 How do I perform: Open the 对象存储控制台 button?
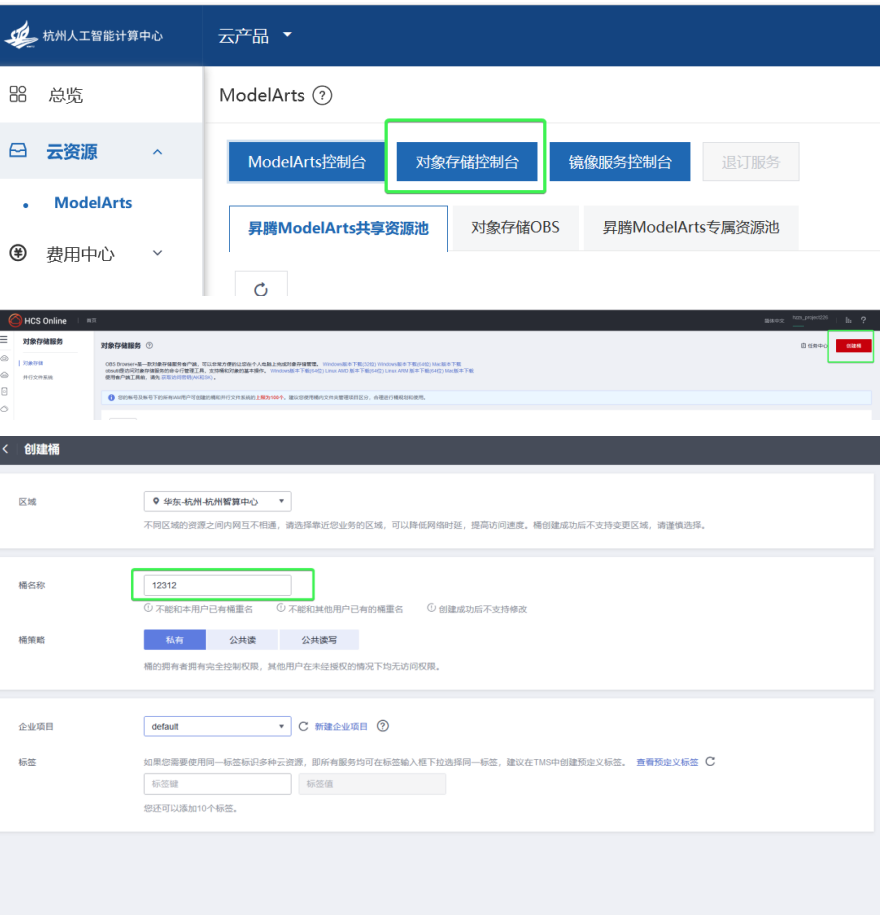click(467, 162)
